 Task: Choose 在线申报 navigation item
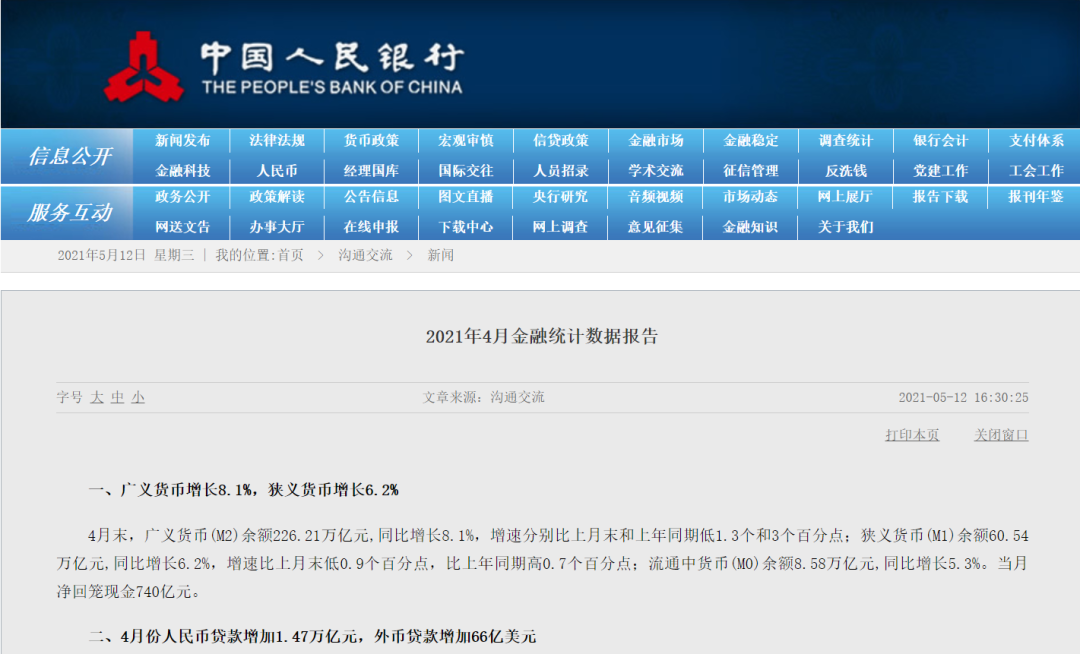pyautogui.click(x=372, y=227)
